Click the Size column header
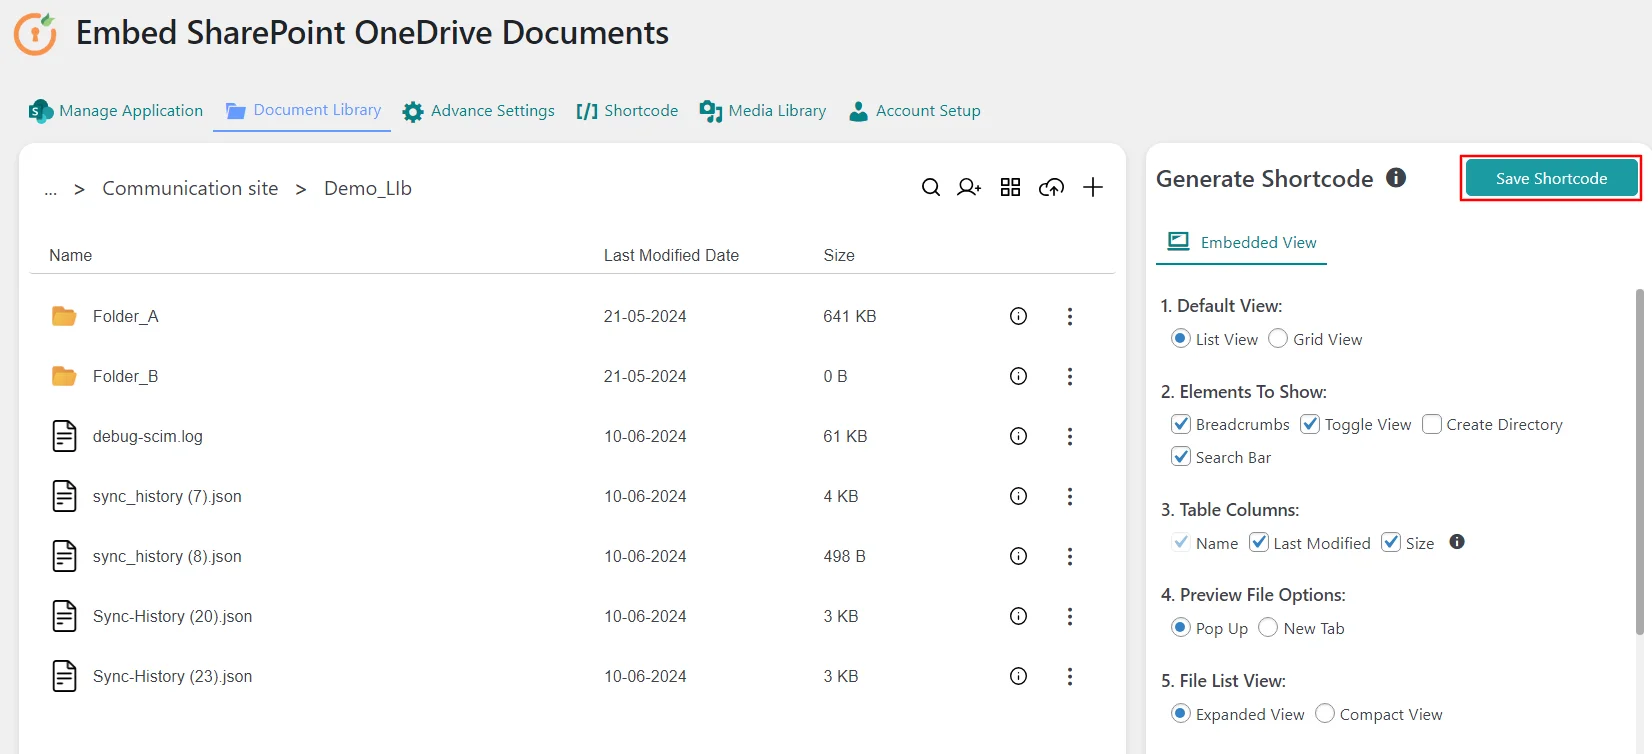This screenshot has height=754, width=1652. pyautogui.click(x=839, y=255)
